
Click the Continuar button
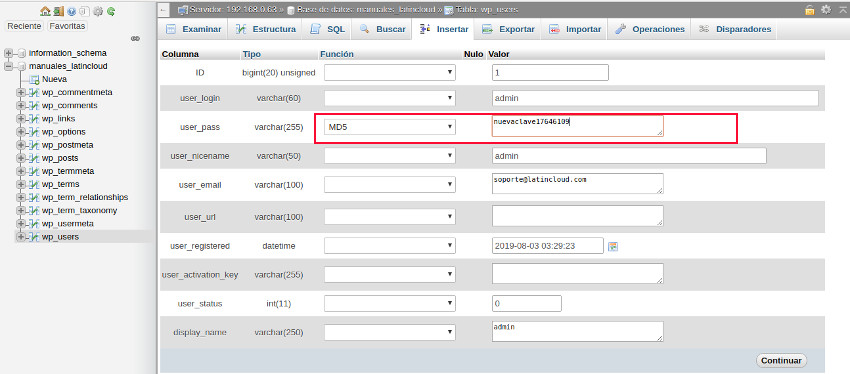click(x=781, y=360)
